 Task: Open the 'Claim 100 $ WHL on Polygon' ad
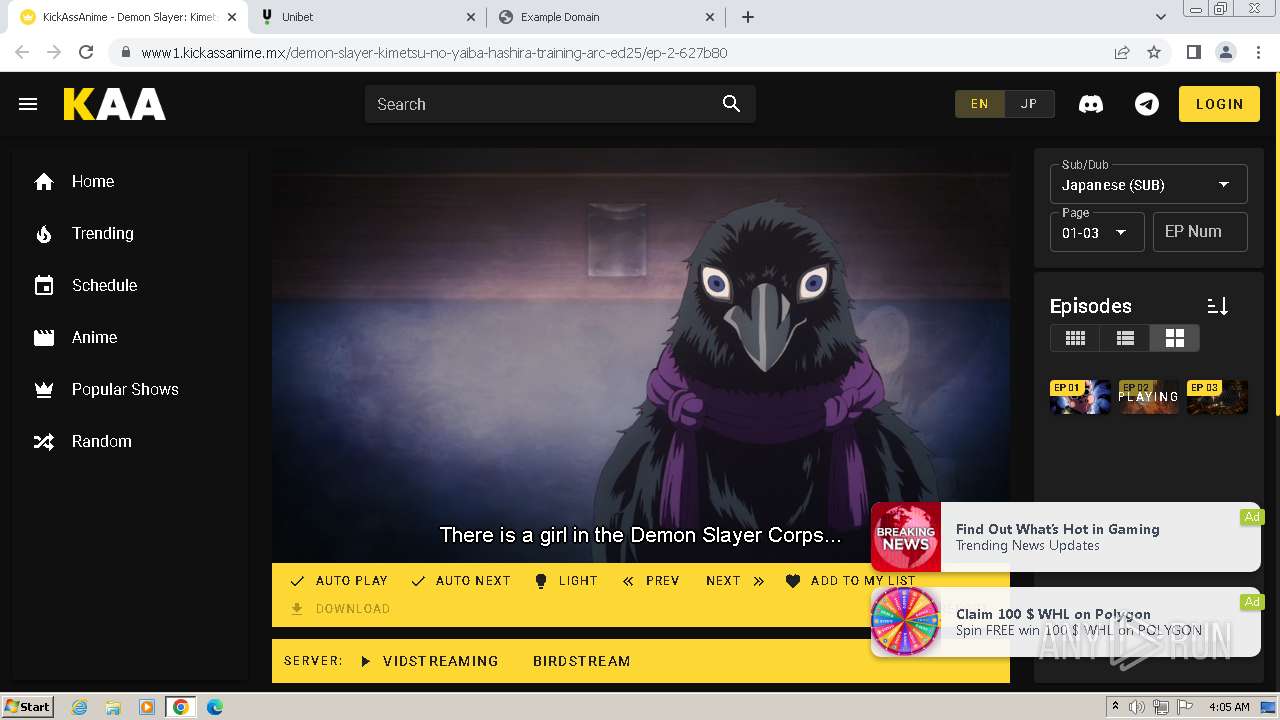(1066, 622)
